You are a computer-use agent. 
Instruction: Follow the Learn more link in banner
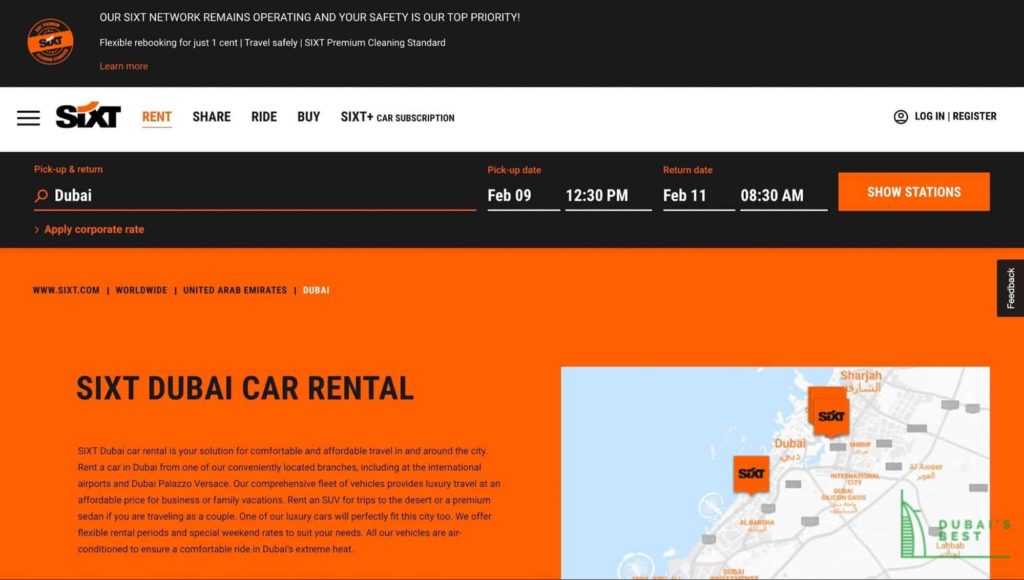[123, 66]
